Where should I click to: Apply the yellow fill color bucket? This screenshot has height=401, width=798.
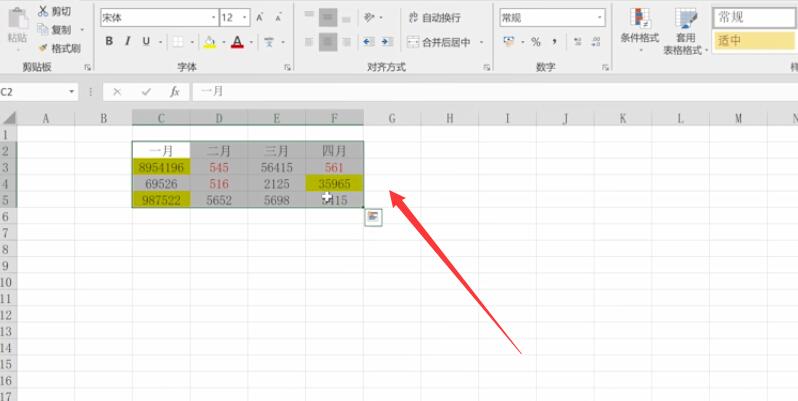[x=209, y=42]
